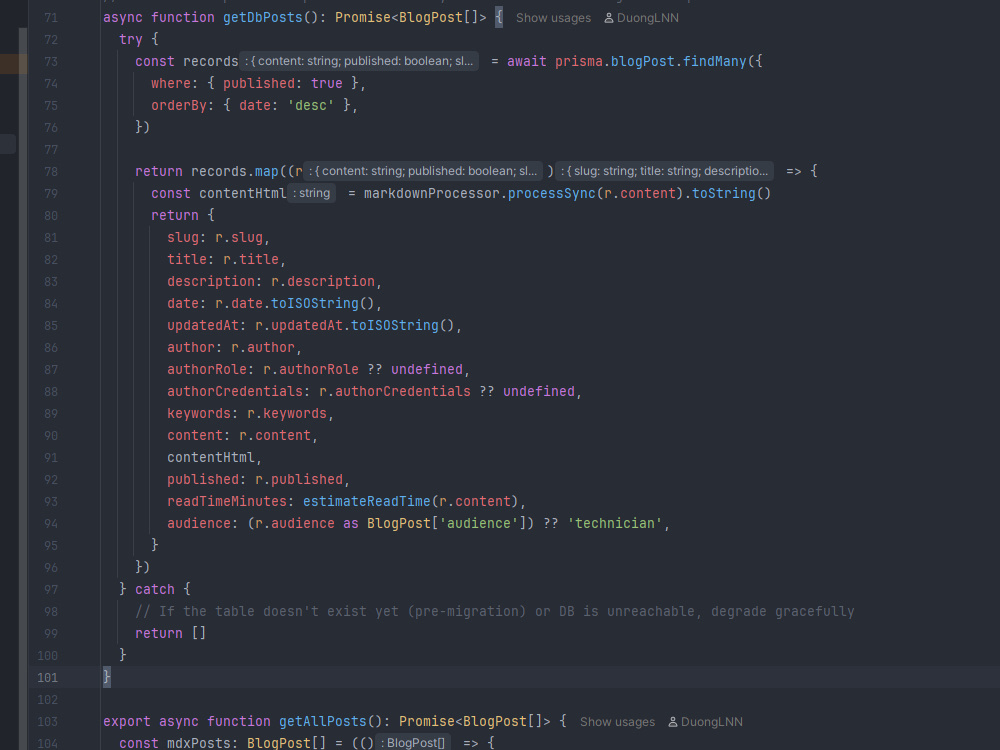Open DuongLNN author hint on getAllPosts line
This screenshot has width=1000, height=750.
point(705,722)
